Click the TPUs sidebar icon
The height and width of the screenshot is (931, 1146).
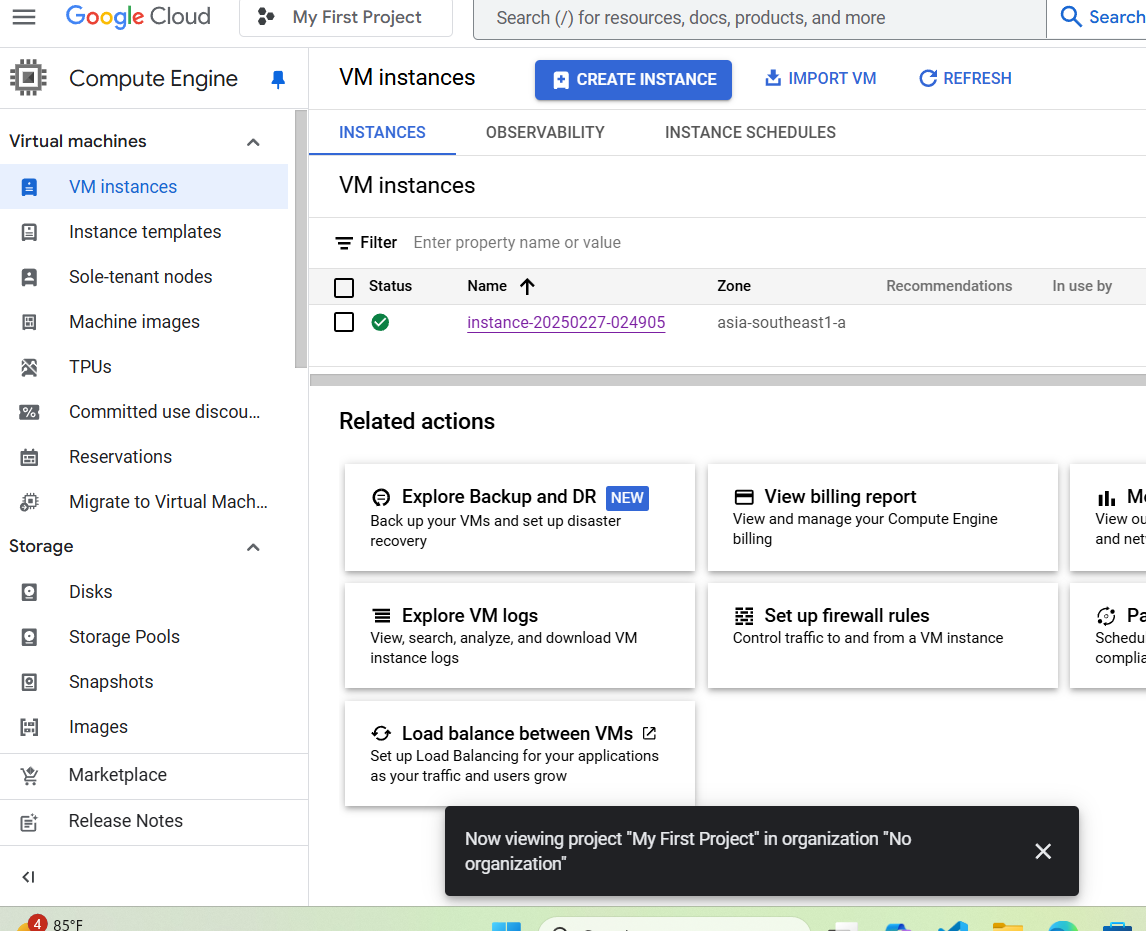29,368
